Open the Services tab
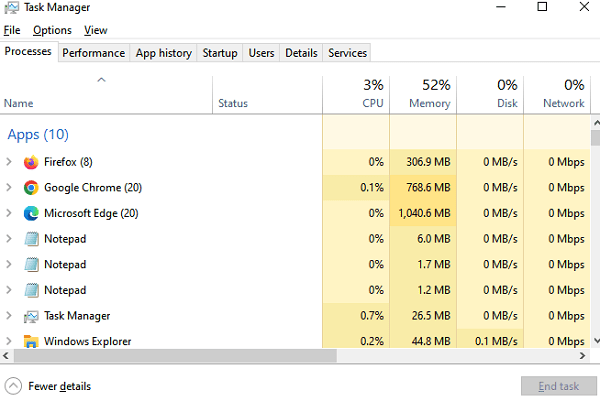Screen dimensions: 600x401 coord(347,53)
